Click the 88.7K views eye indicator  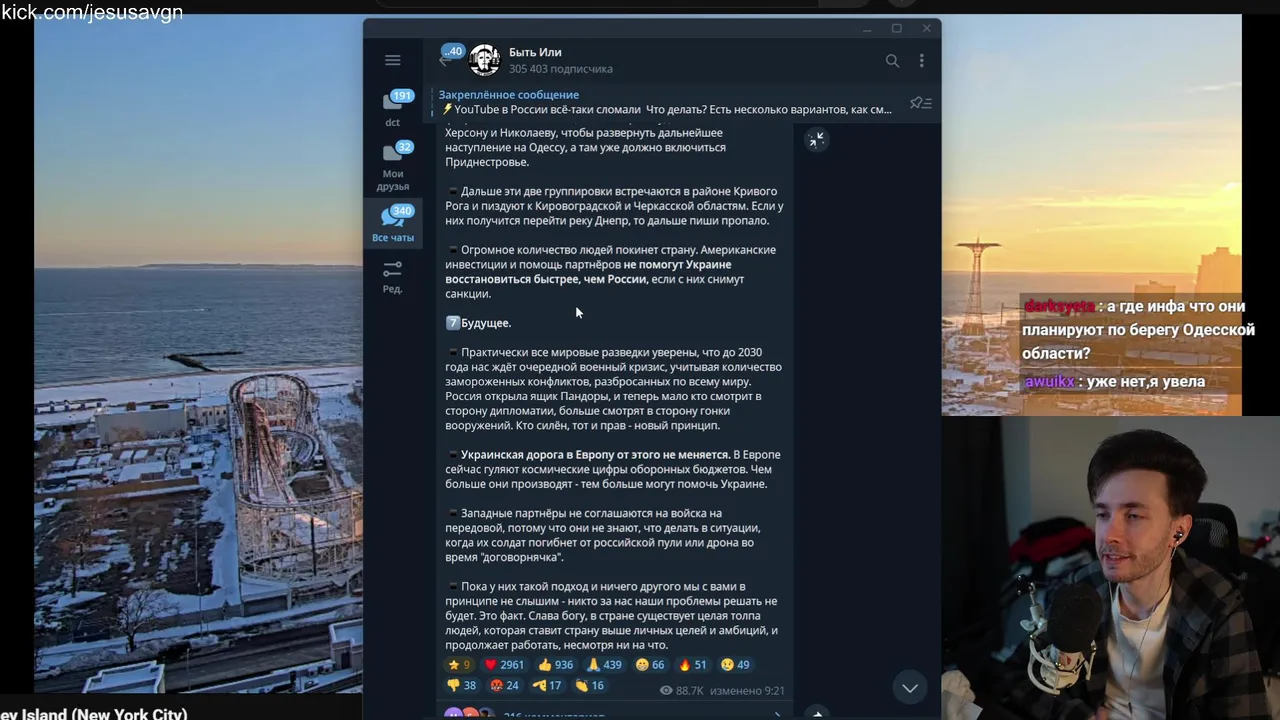coord(682,690)
